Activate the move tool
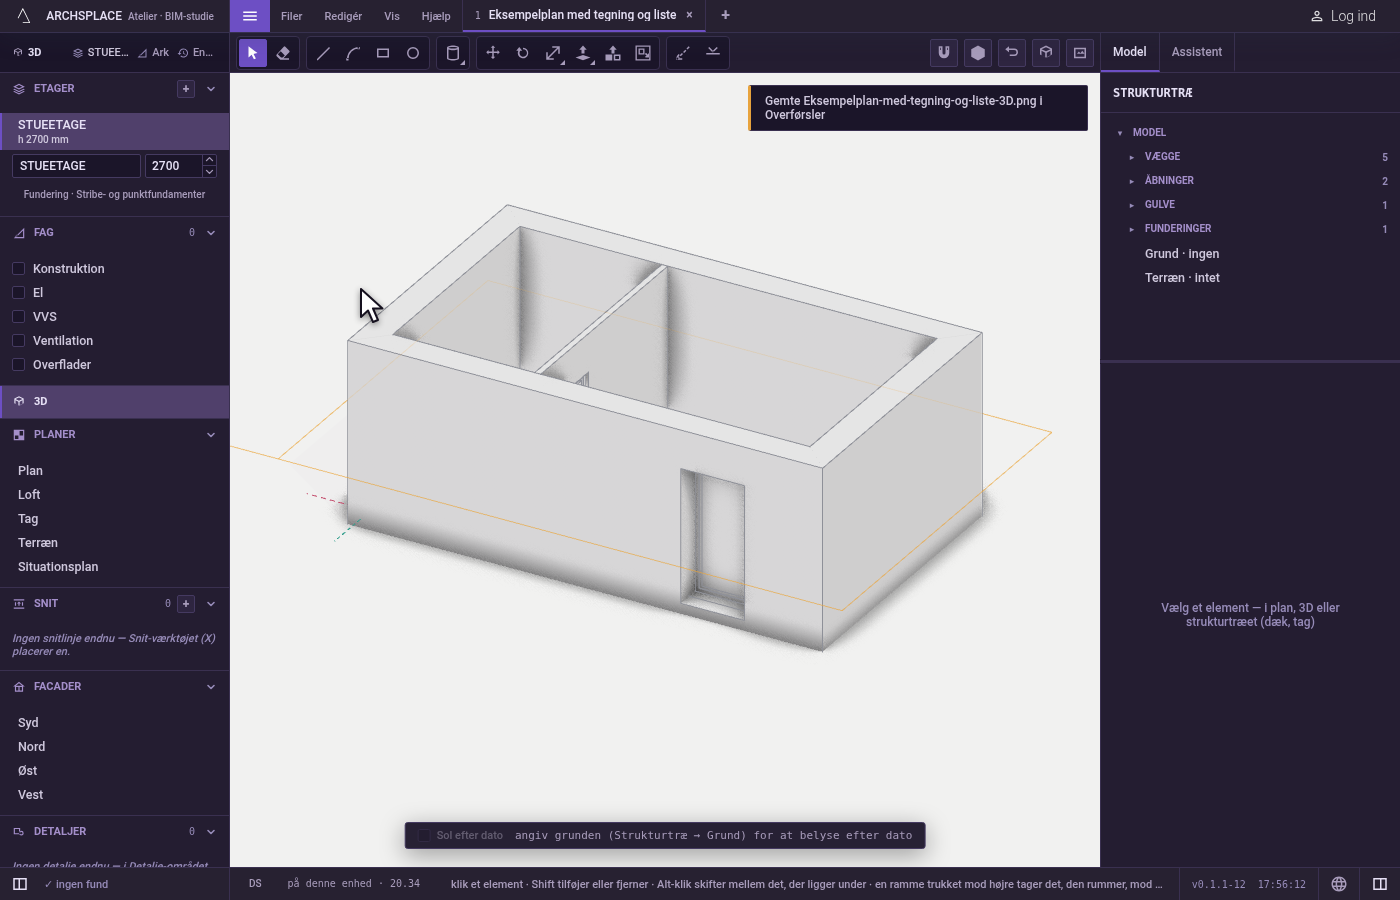The height and width of the screenshot is (900, 1400). pos(493,53)
